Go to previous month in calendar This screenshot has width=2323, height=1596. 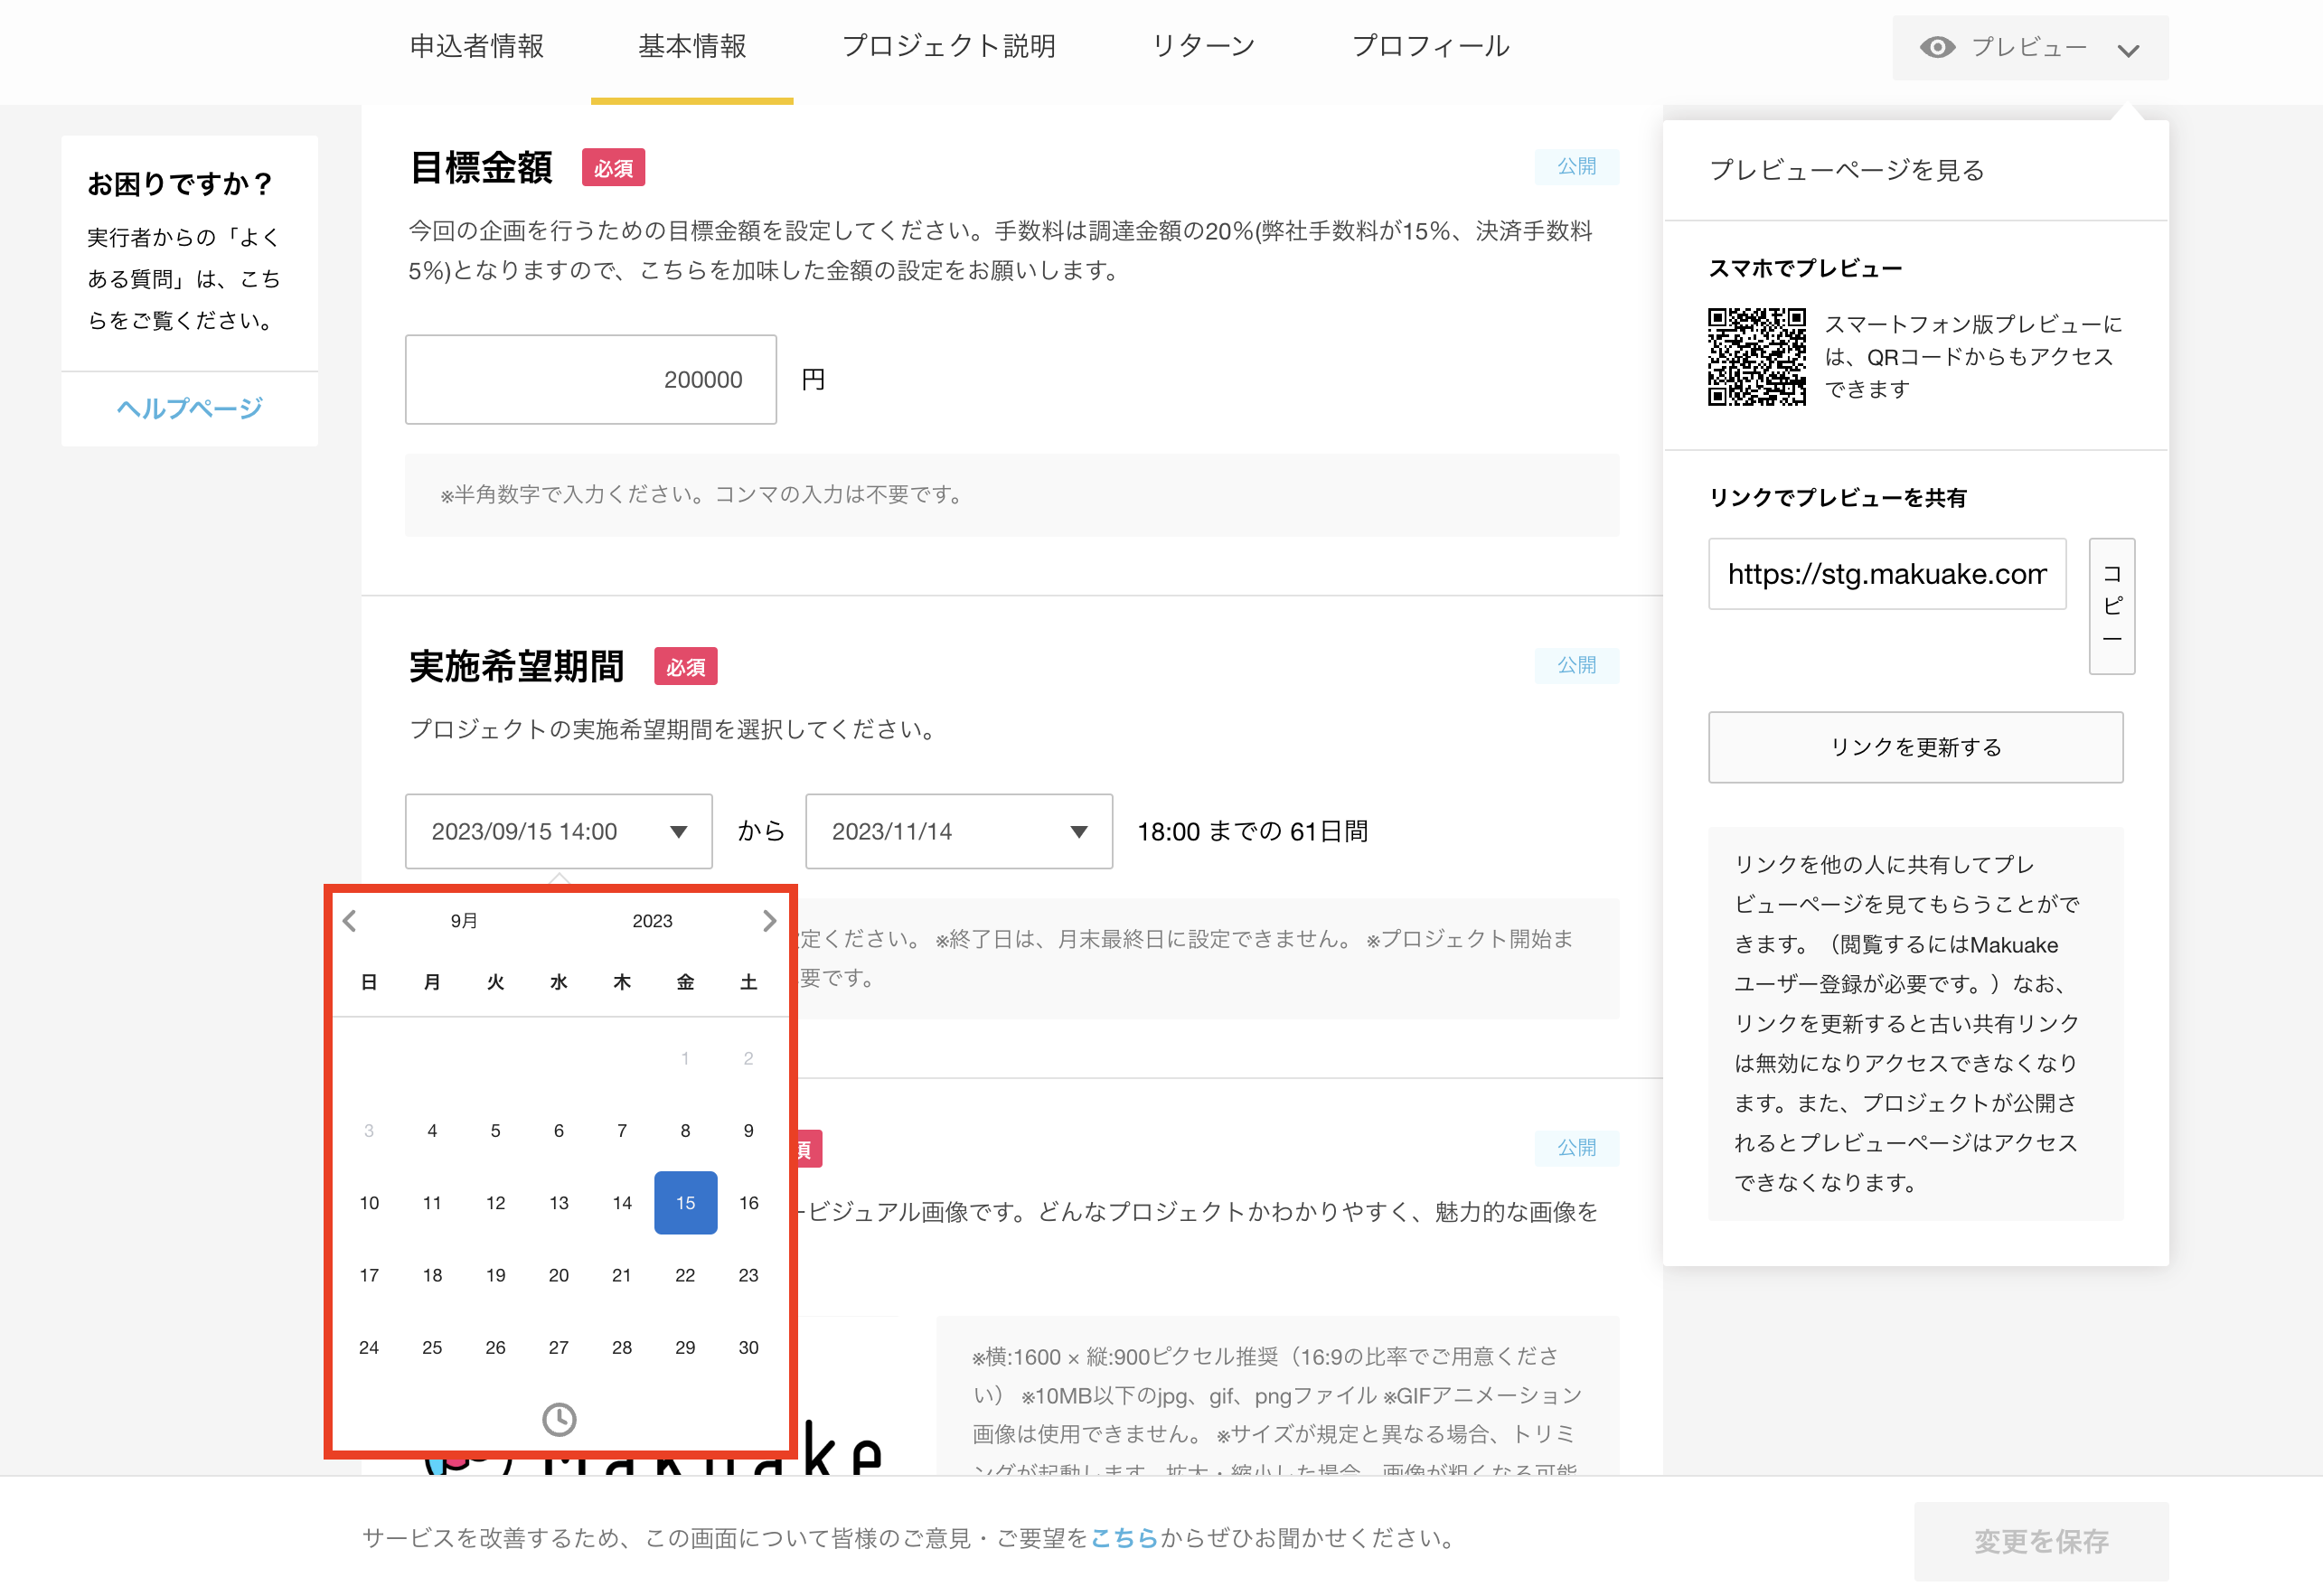349,920
